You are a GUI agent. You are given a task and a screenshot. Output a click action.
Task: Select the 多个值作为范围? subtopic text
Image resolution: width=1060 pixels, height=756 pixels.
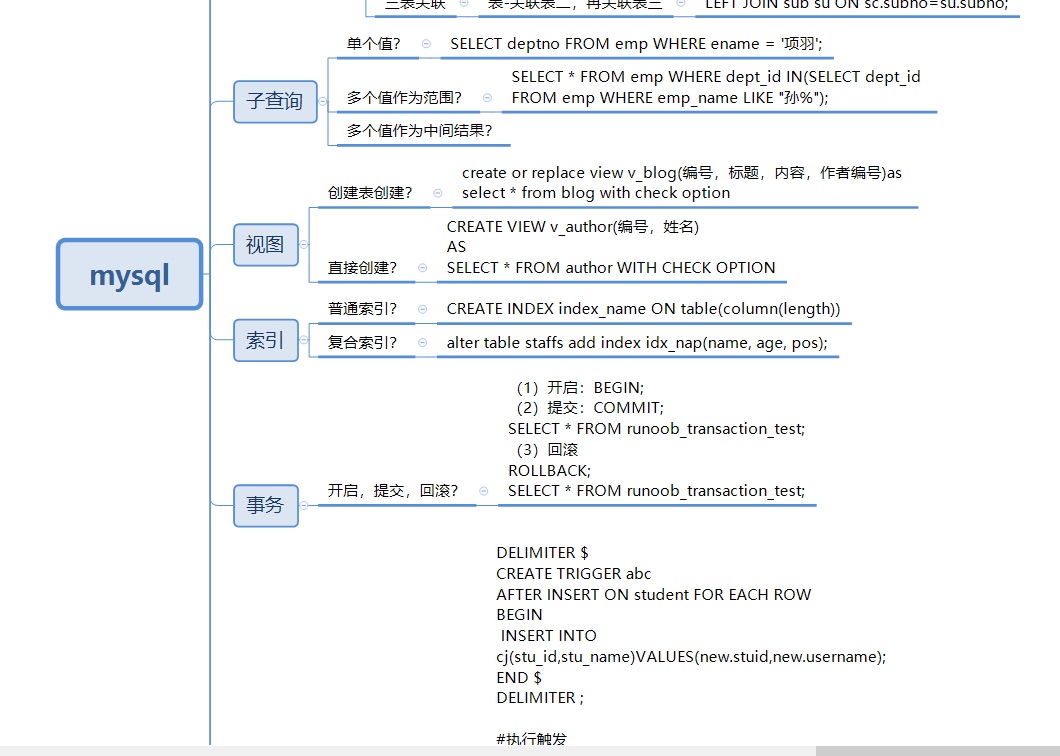[x=404, y=98]
